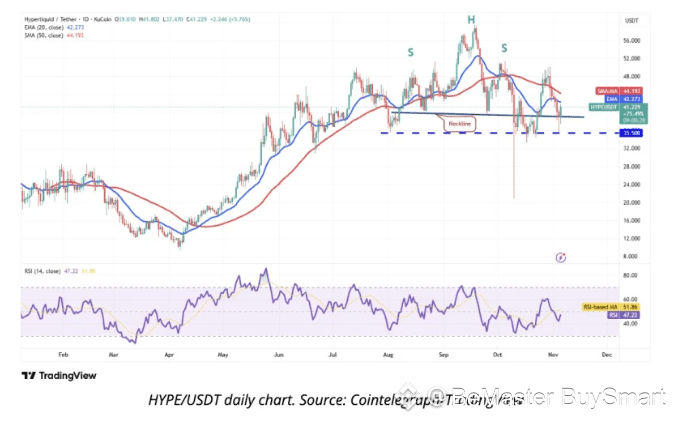Click the right shoulder 'S' marker
The width and height of the screenshot is (673, 422).
504,48
